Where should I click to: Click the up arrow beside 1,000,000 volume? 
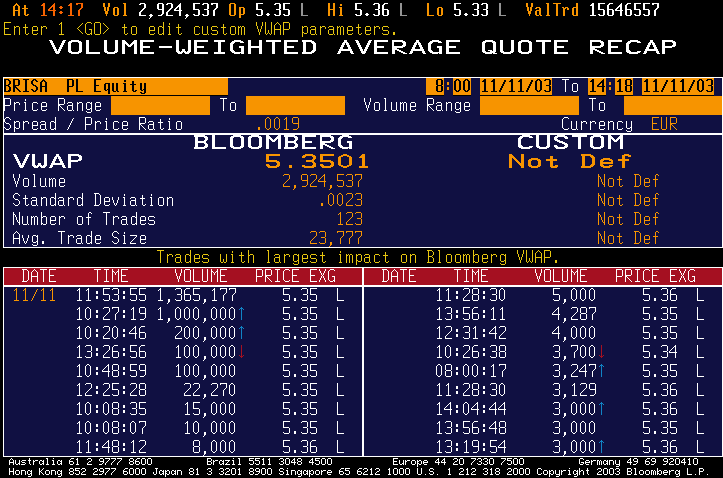tap(242, 314)
